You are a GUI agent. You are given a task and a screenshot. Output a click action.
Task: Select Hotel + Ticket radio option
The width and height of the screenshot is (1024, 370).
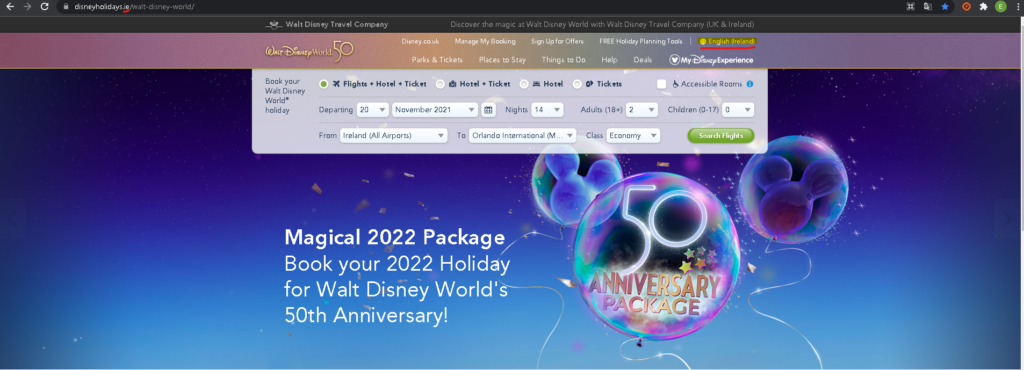[x=440, y=84]
